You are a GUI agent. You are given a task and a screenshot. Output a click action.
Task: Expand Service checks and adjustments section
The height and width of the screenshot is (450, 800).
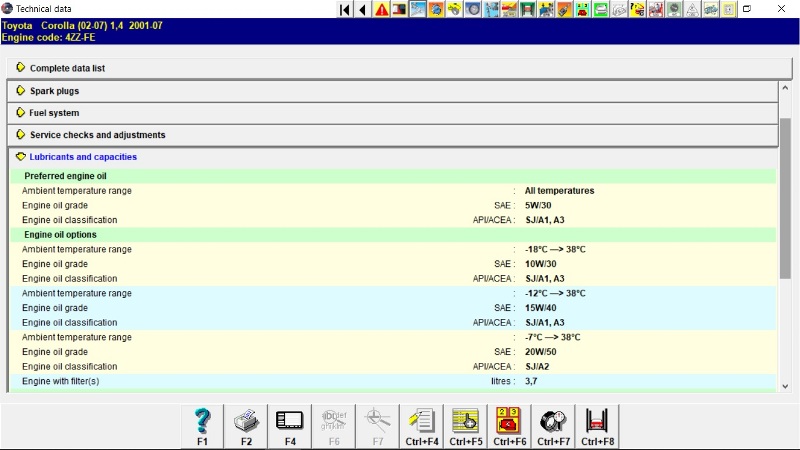(x=393, y=135)
